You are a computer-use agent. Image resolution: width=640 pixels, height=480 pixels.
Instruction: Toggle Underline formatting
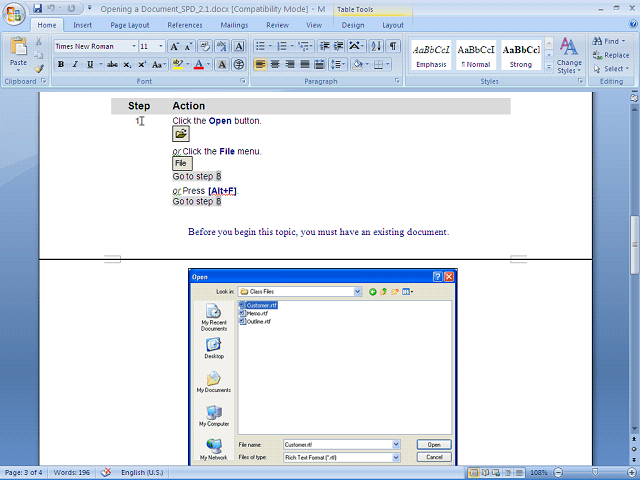(x=90, y=64)
